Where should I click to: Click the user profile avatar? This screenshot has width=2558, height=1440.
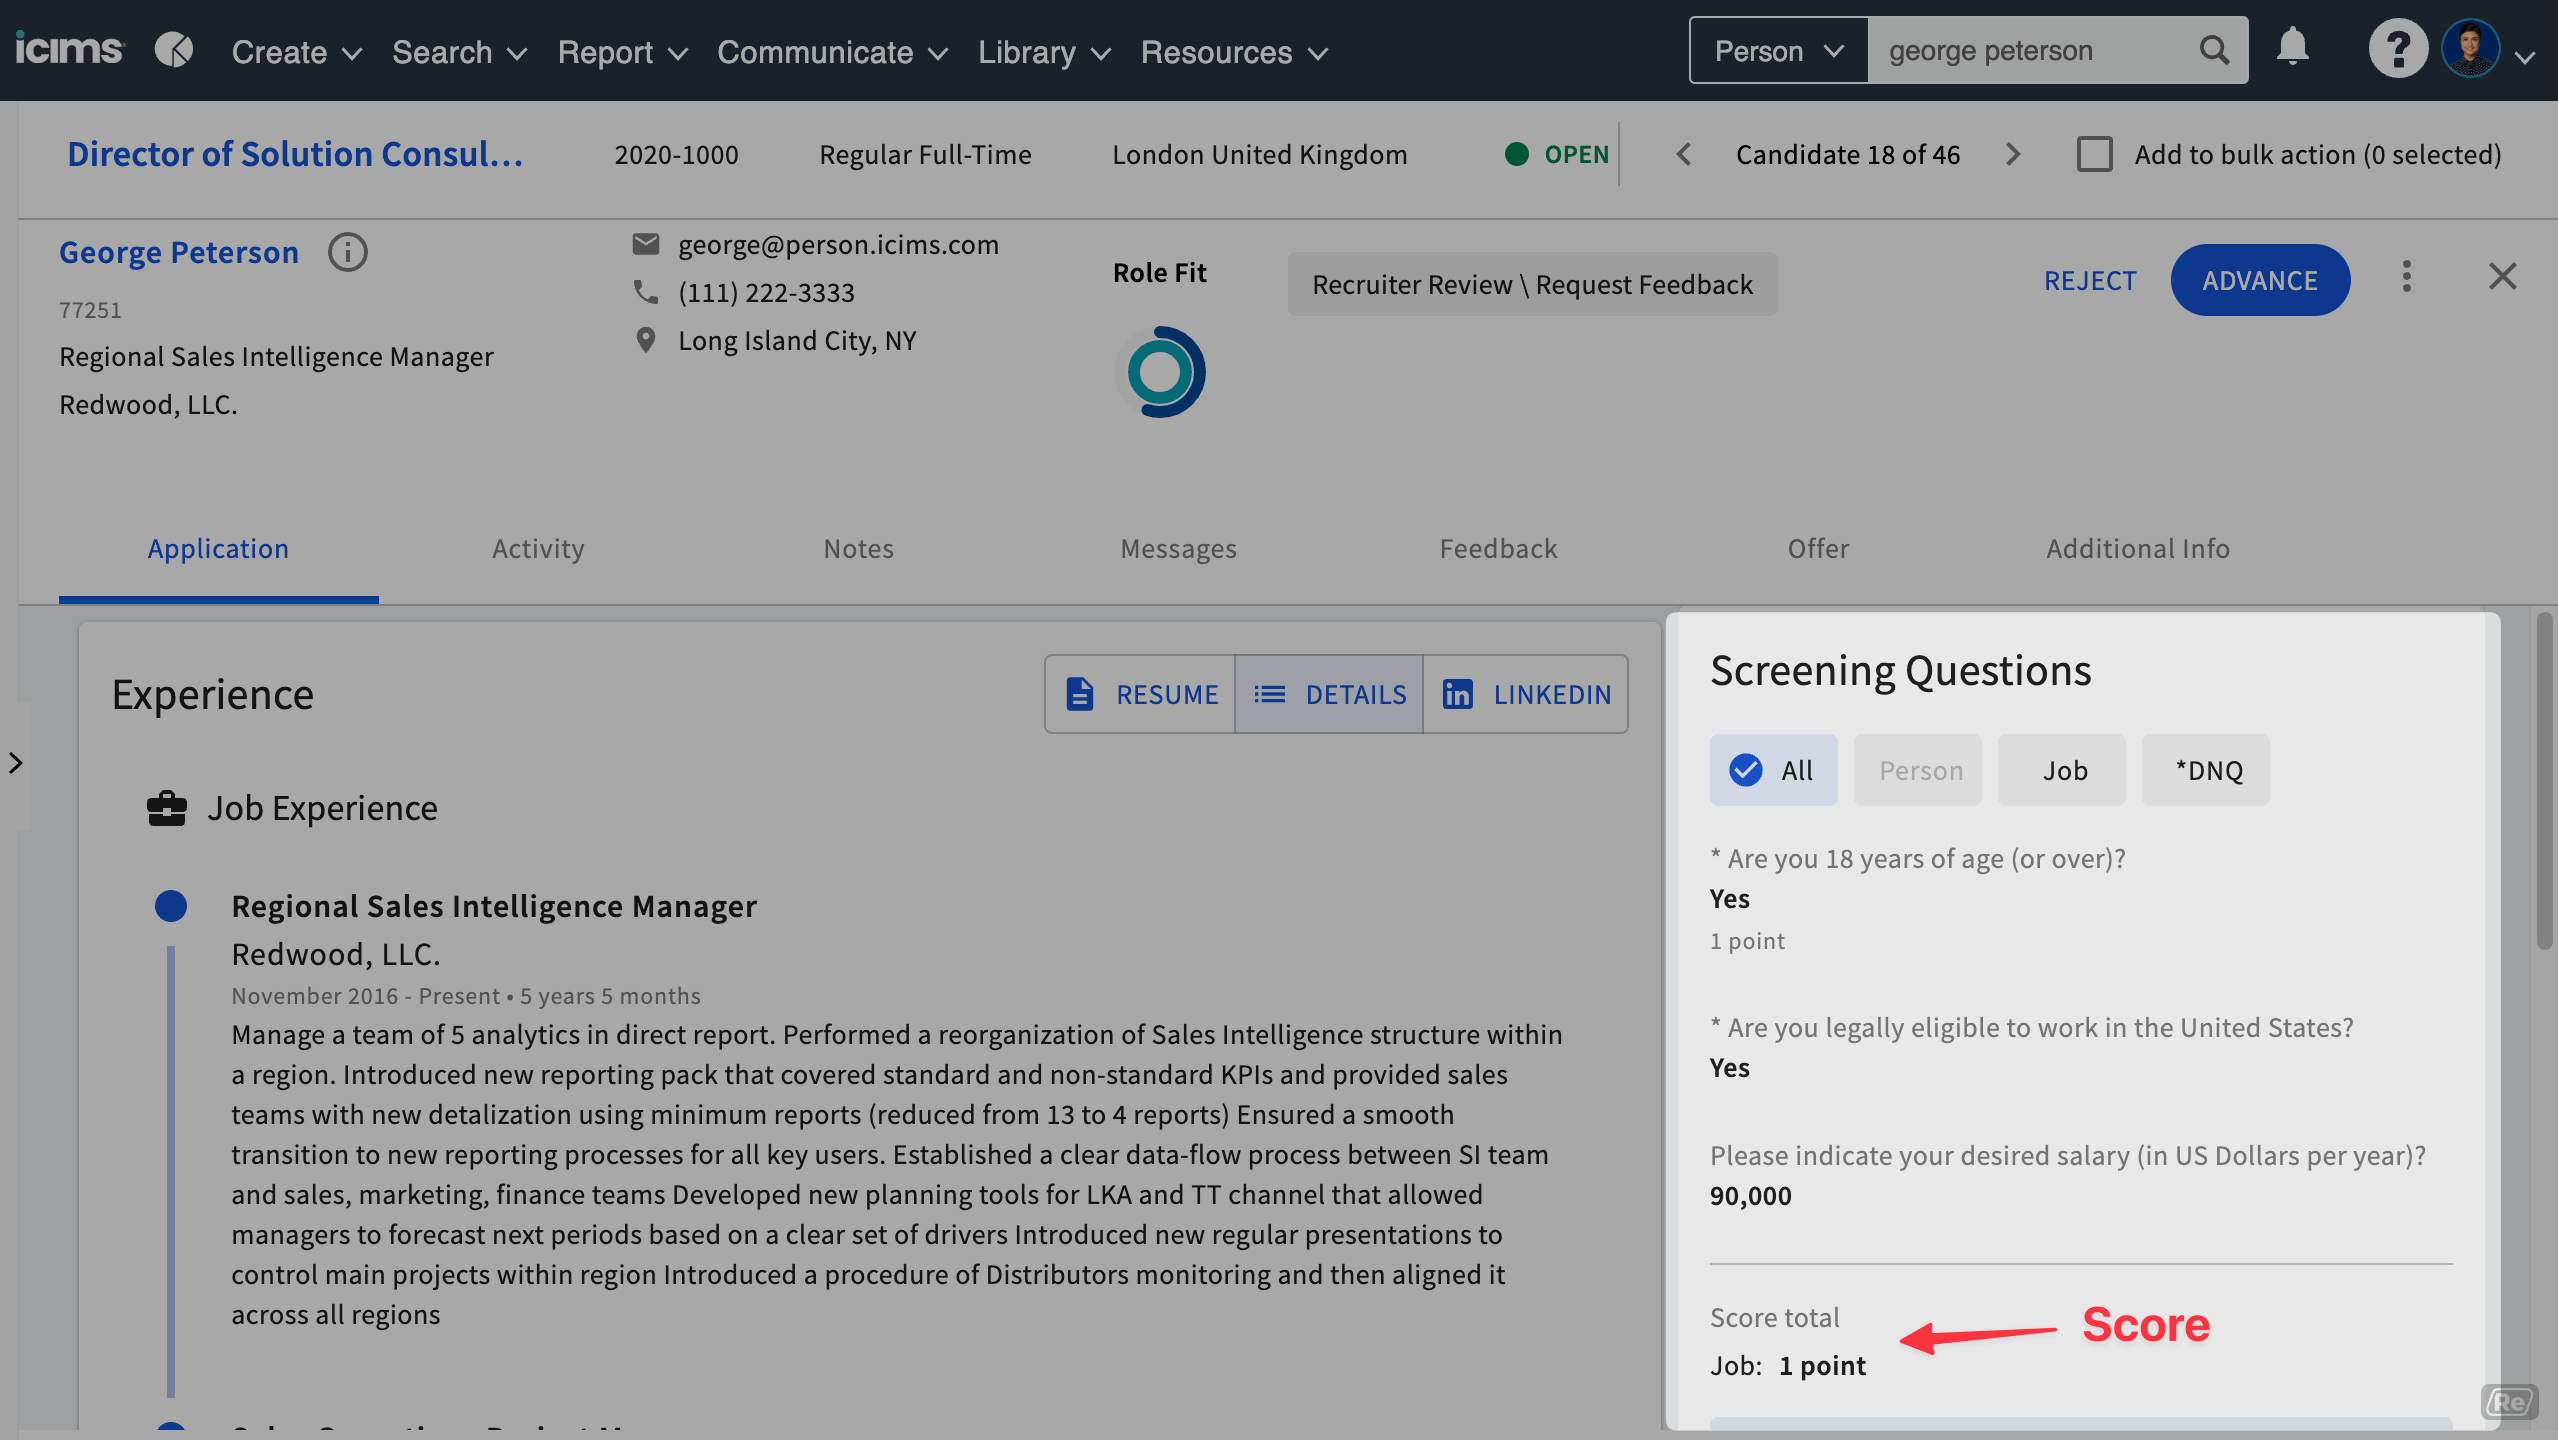click(2470, 48)
